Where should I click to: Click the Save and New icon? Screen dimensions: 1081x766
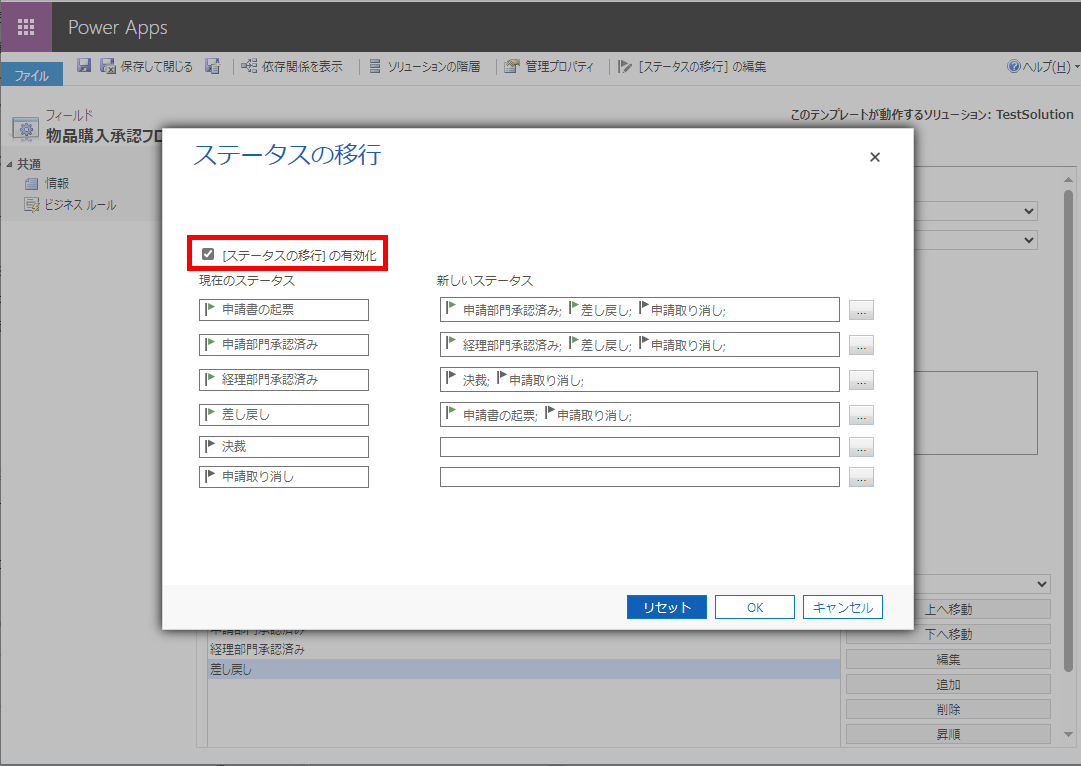(x=213, y=66)
